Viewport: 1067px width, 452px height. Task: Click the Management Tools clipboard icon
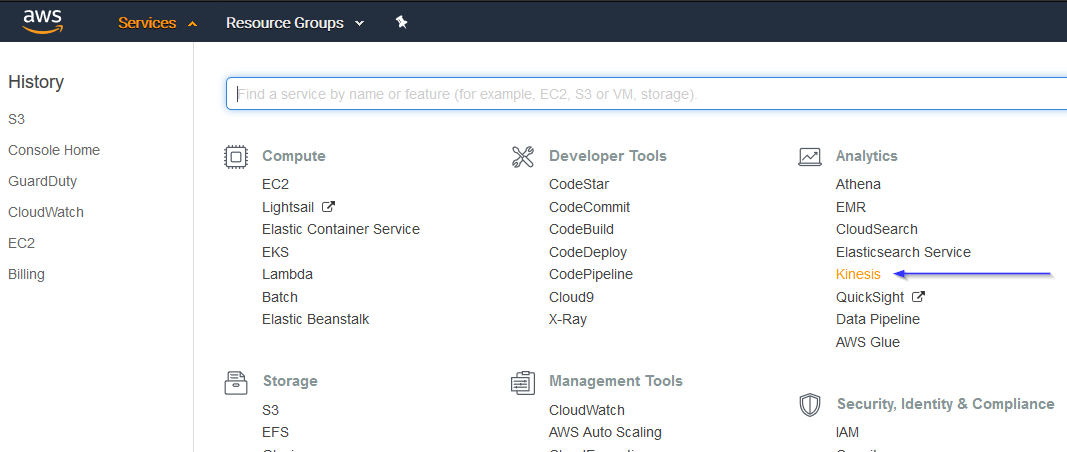(523, 382)
